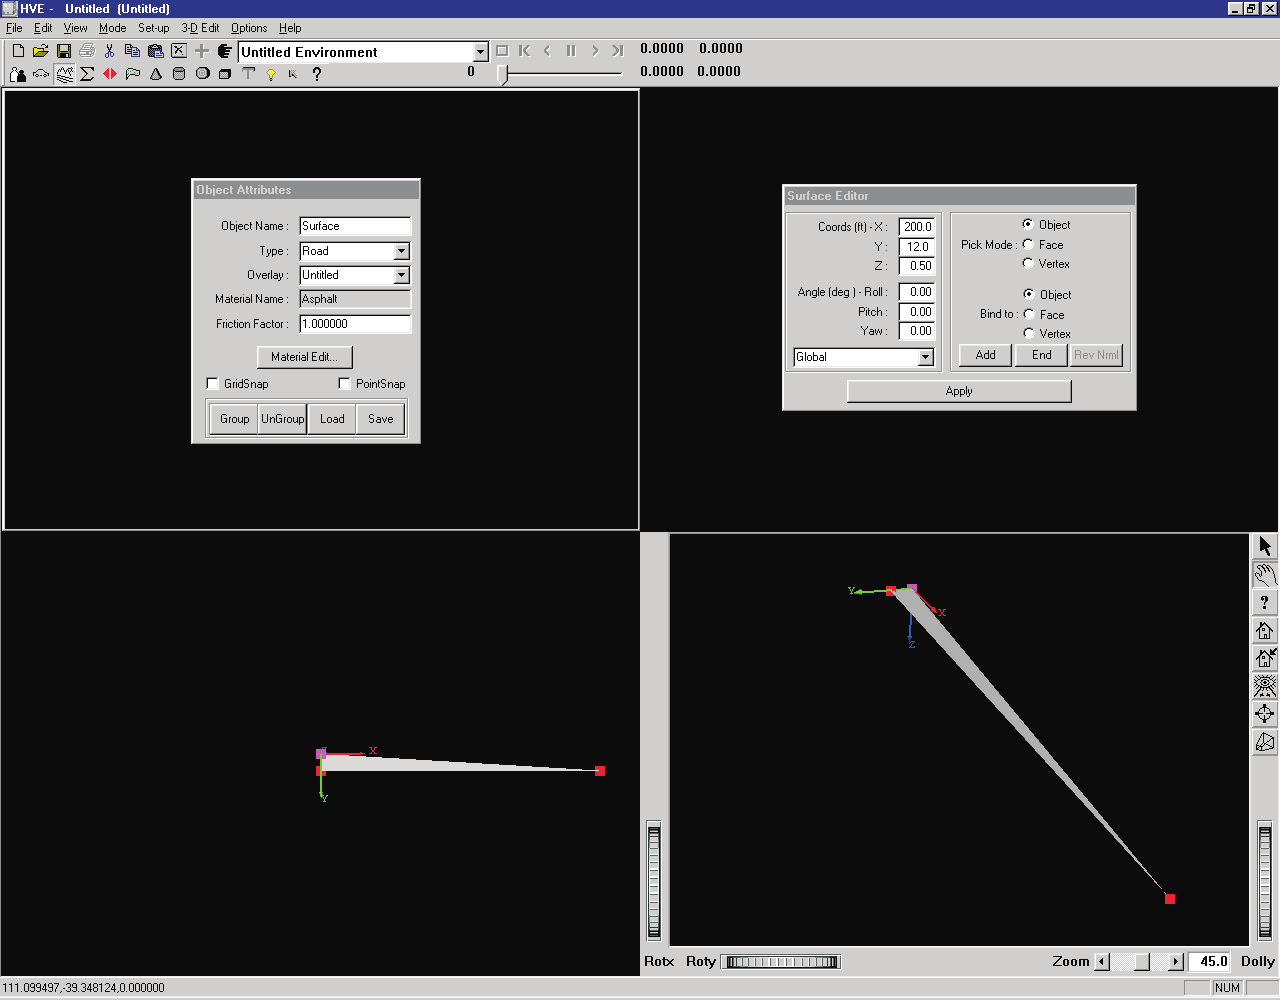Click the Friction Factor field
This screenshot has width=1280, height=1000.
tap(355, 324)
